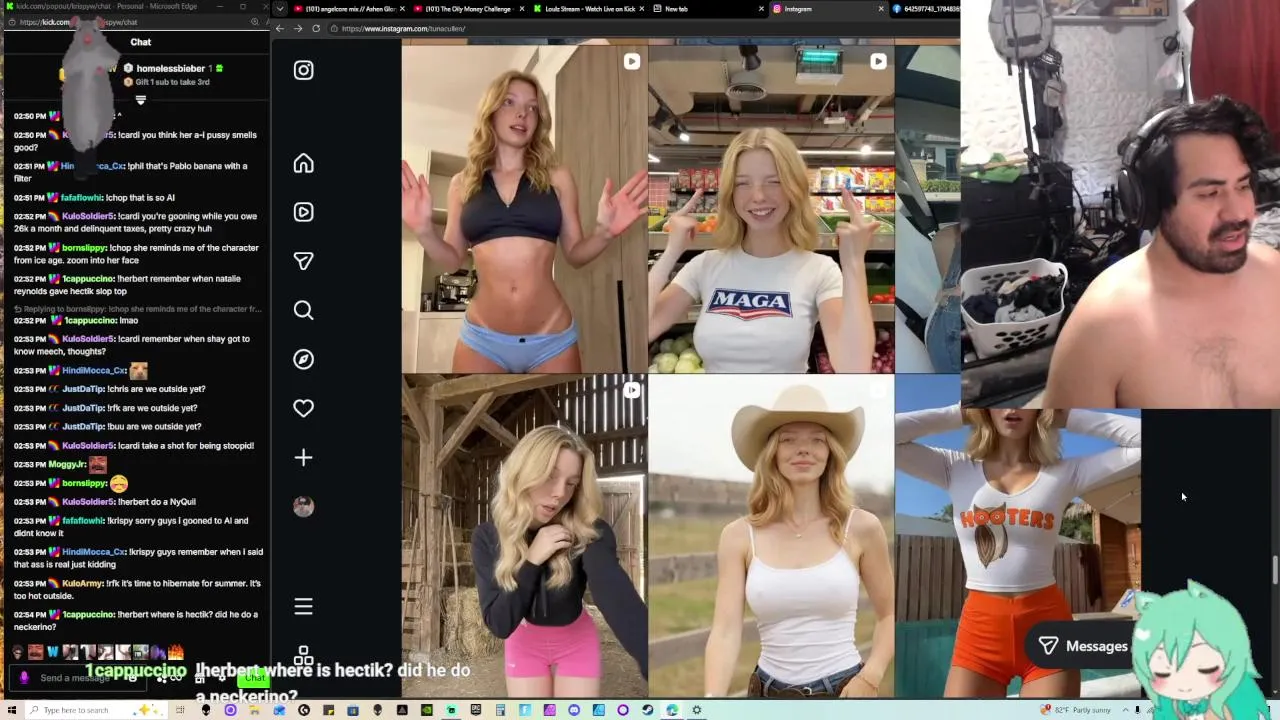Open the 82°F Partly sunny weather widget
The image size is (1280, 720).
[1076, 710]
